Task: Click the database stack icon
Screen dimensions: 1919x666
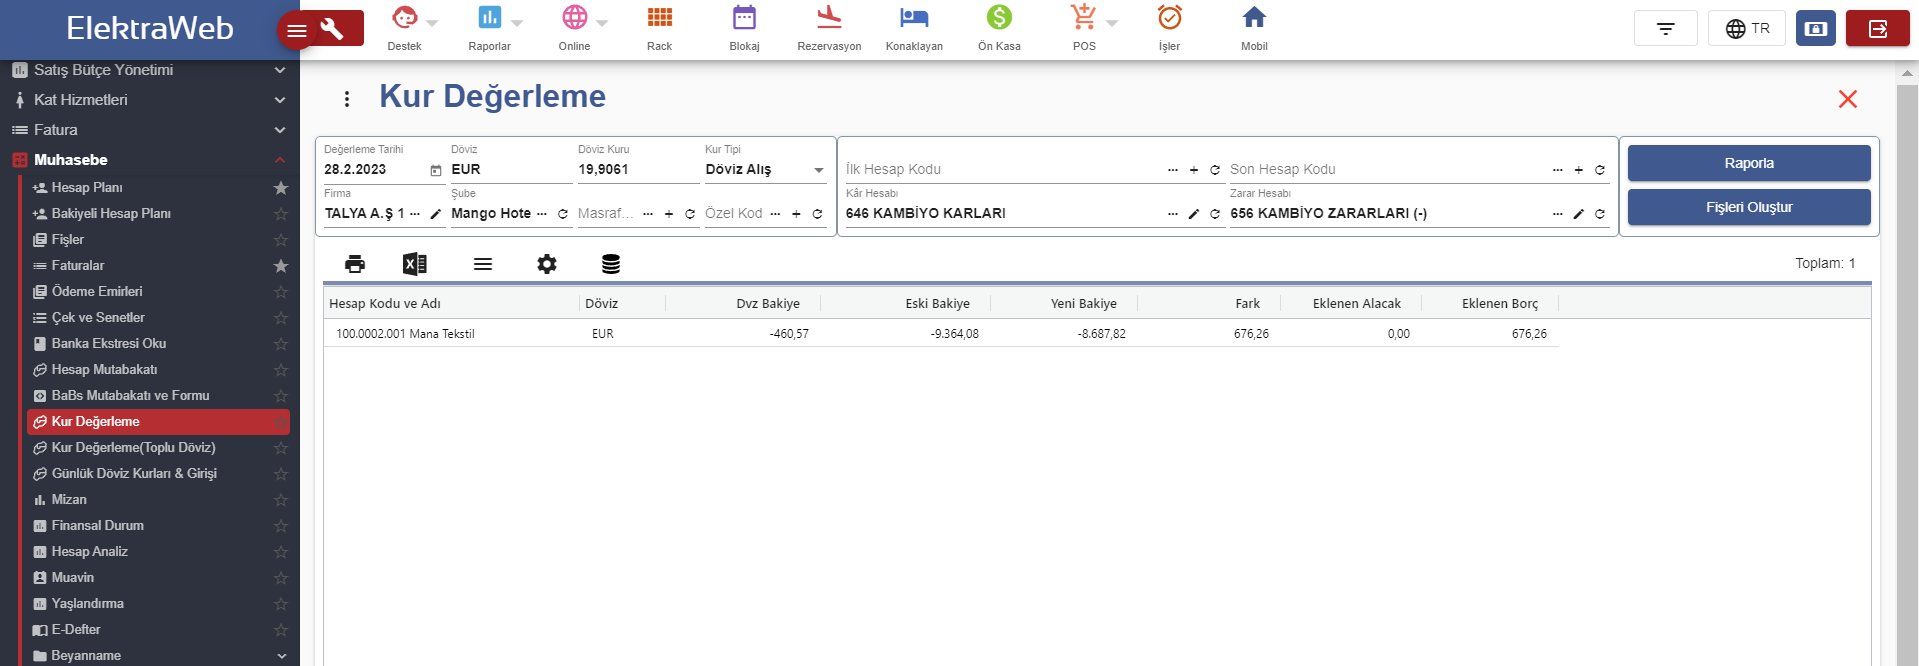Action: [611, 264]
